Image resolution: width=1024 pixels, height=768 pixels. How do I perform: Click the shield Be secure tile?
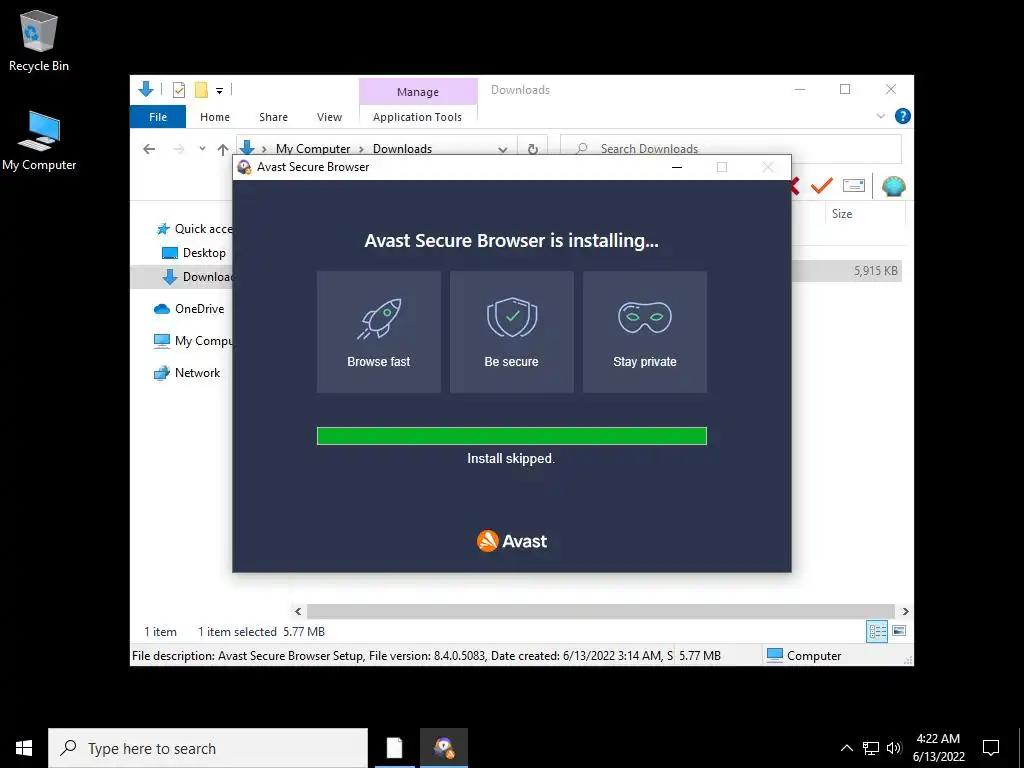[511, 332]
